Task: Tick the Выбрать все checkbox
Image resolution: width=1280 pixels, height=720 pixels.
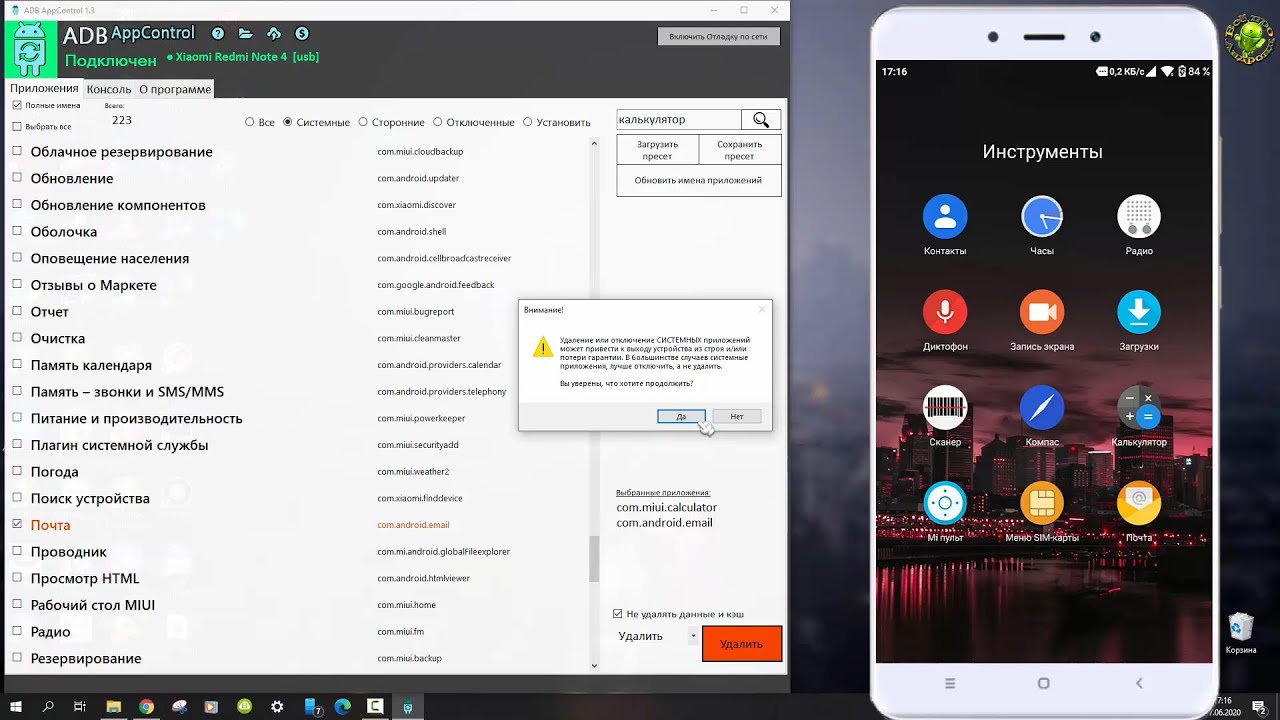Action: coord(17,127)
